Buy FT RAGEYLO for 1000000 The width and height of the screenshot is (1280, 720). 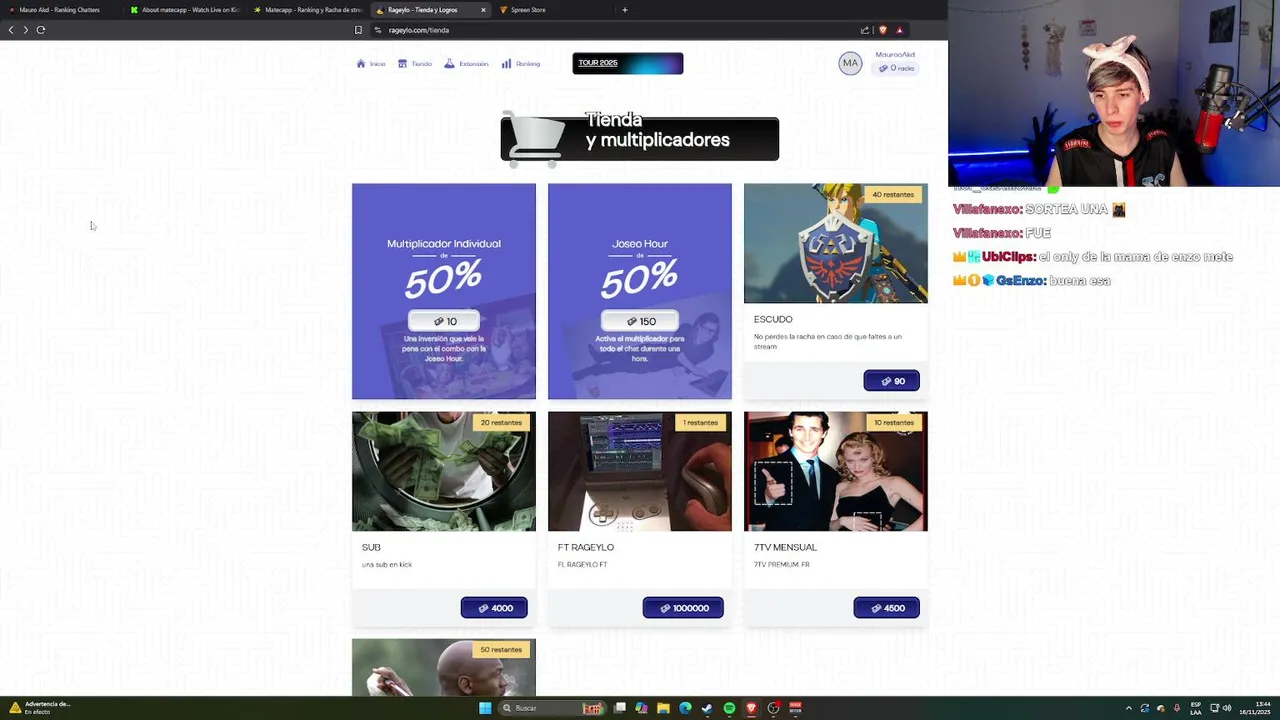(x=683, y=608)
